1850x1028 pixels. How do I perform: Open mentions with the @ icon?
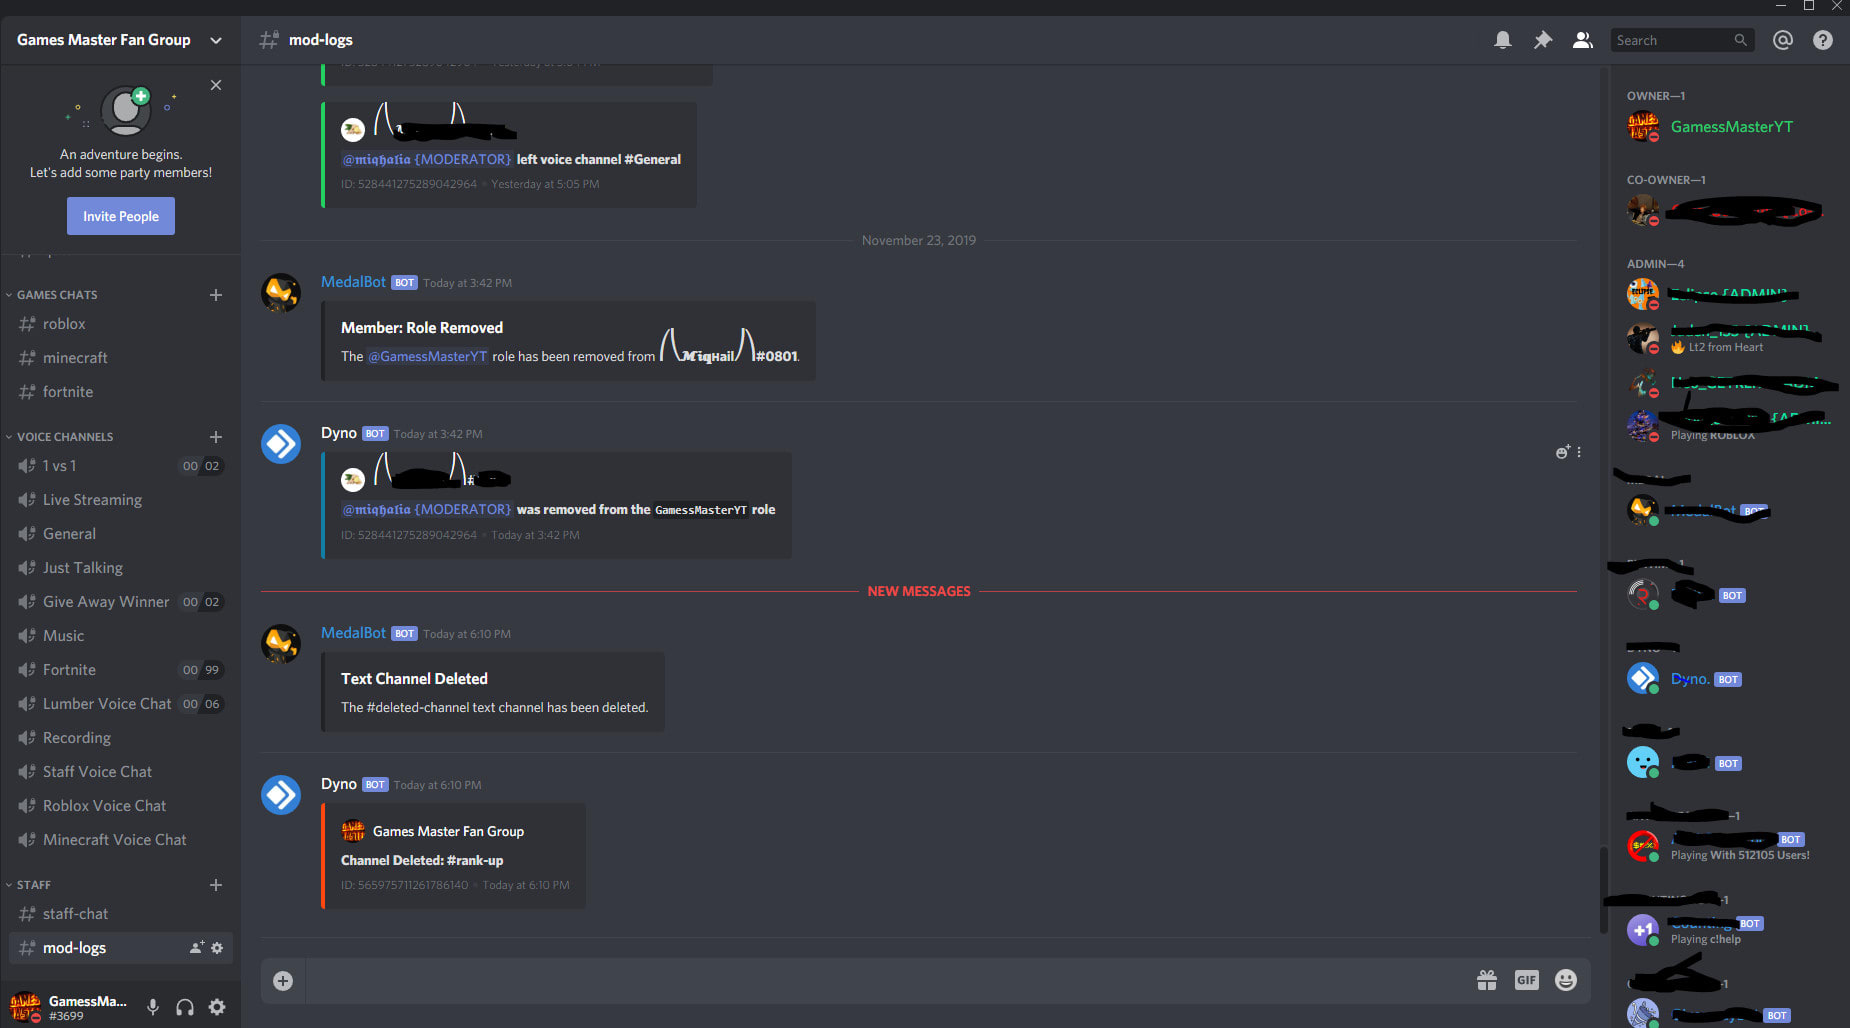(1783, 40)
